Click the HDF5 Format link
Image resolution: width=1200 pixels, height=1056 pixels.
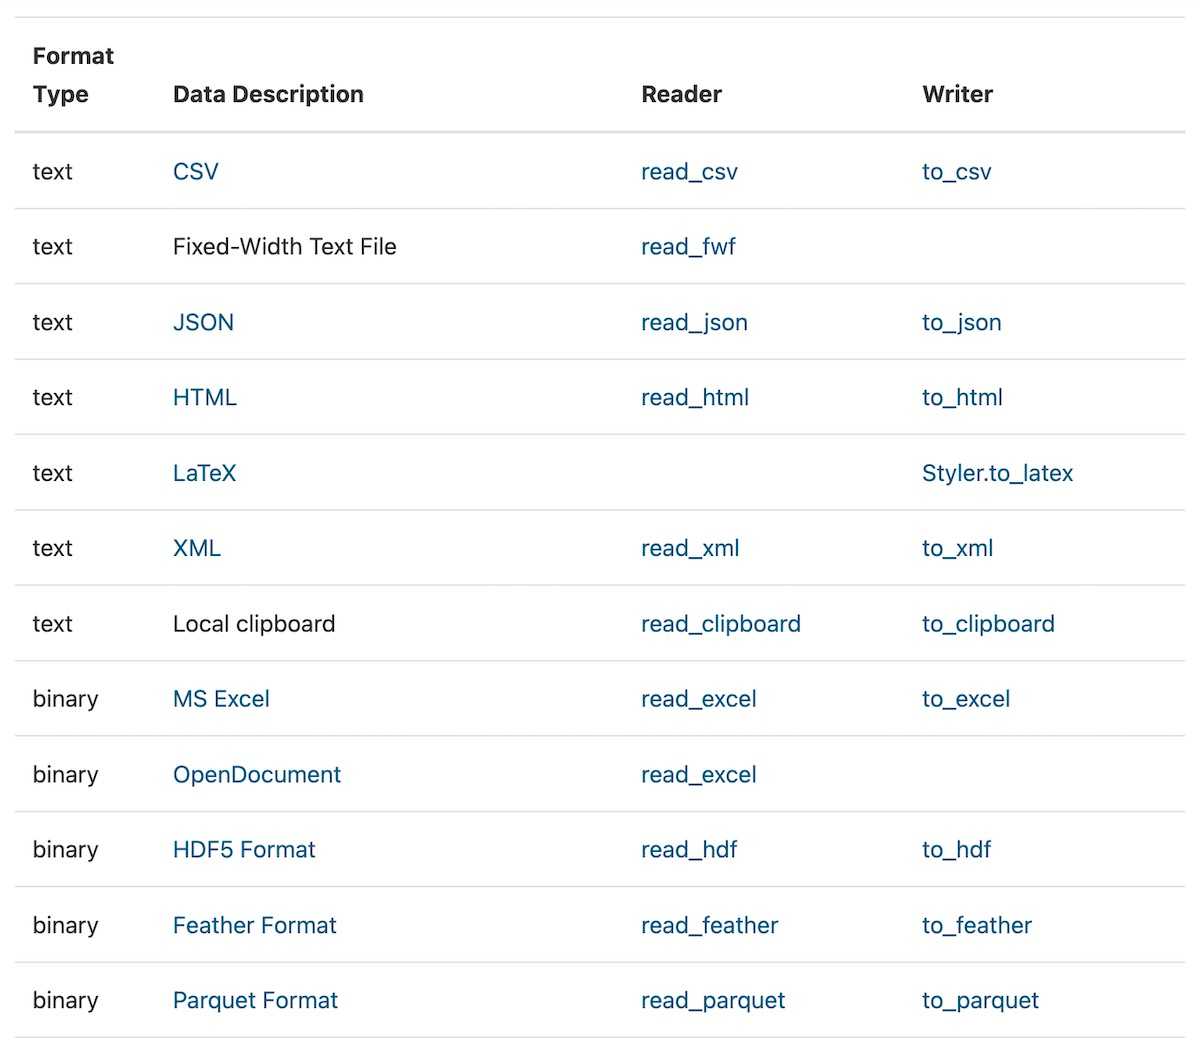(x=244, y=849)
